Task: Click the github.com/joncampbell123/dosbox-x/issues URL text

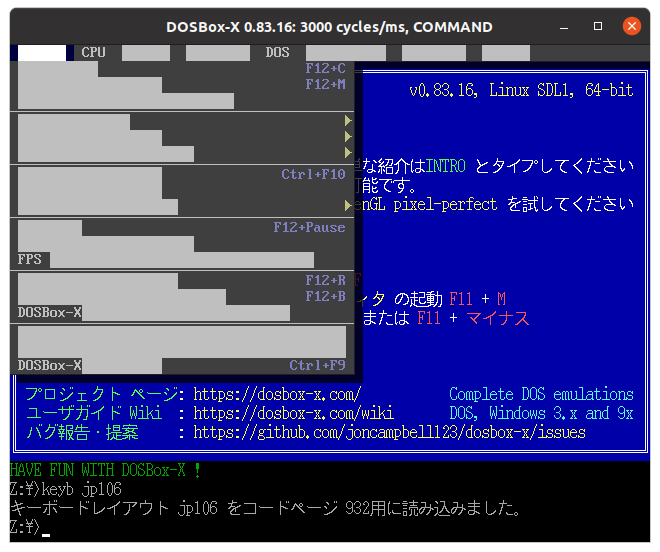Action: tap(389, 432)
